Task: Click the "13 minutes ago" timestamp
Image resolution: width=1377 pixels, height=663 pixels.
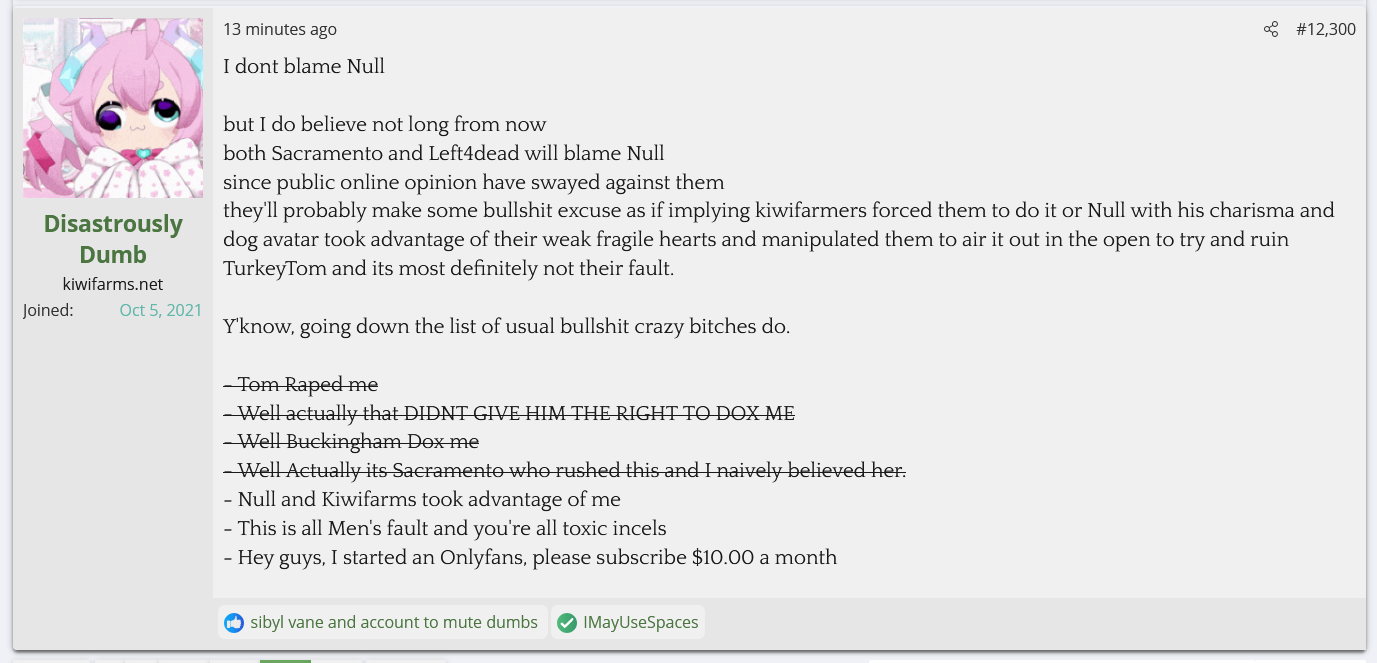Action: coord(280,30)
